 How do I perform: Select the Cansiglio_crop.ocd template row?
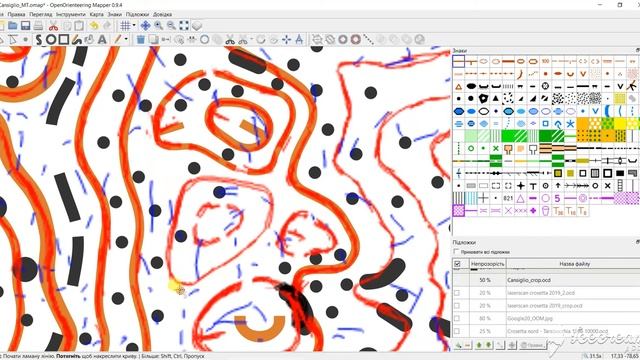click(546, 280)
